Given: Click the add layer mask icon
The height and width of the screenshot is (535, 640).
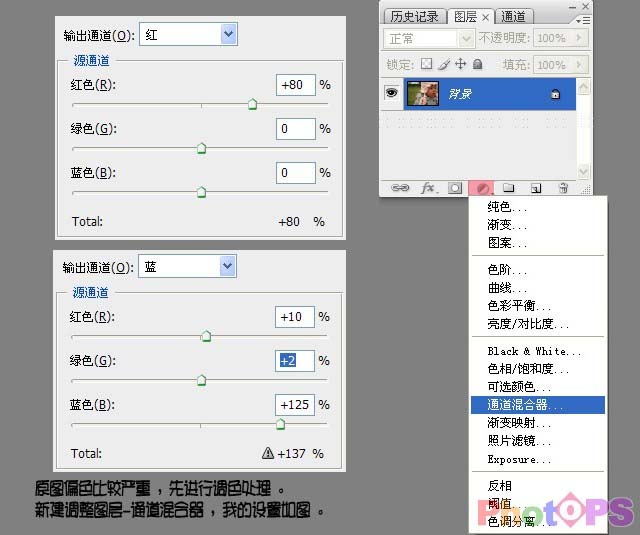Looking at the screenshot, I should (x=455, y=187).
